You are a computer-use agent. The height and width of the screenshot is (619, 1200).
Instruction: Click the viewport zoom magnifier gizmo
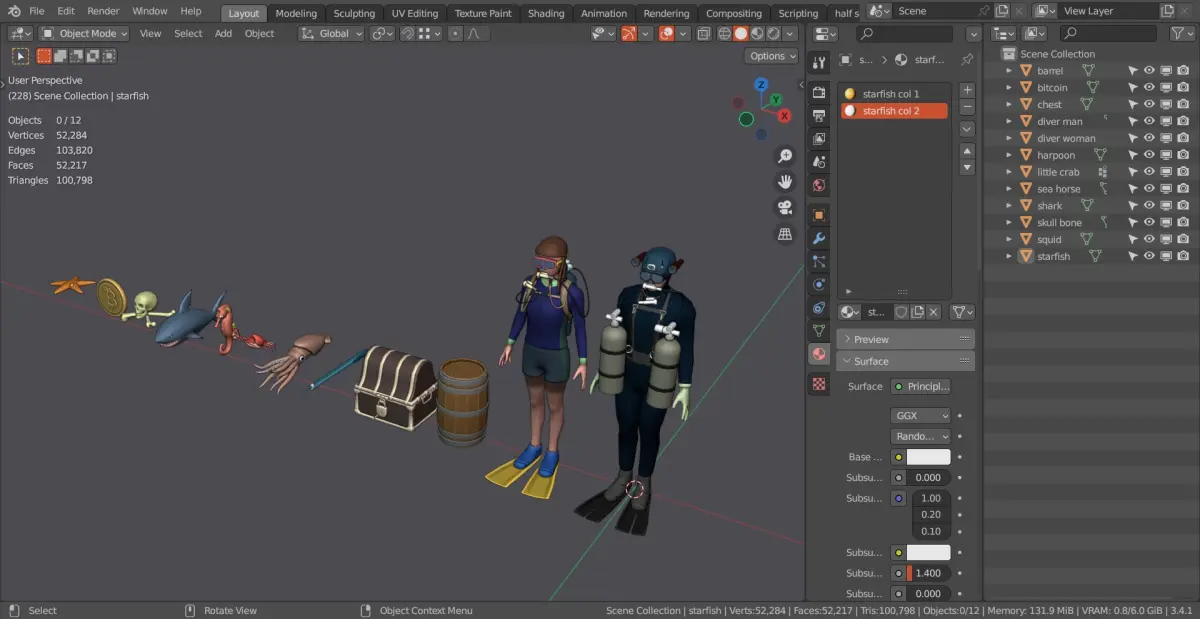tap(785, 156)
